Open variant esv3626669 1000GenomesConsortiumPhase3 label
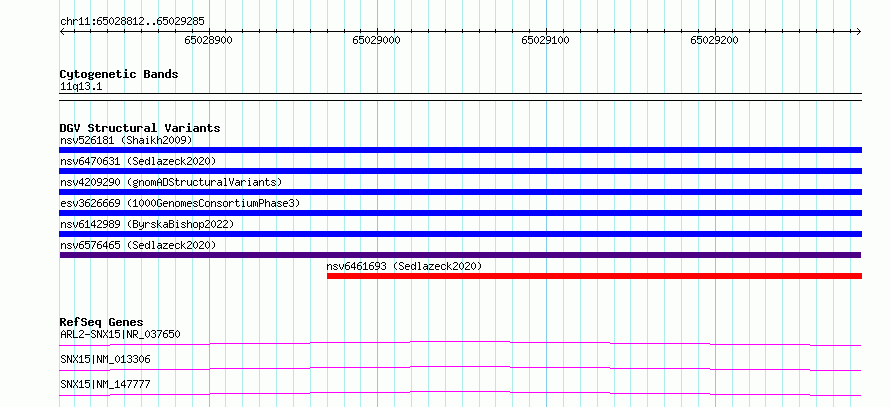This screenshot has width=890, height=407. point(180,203)
